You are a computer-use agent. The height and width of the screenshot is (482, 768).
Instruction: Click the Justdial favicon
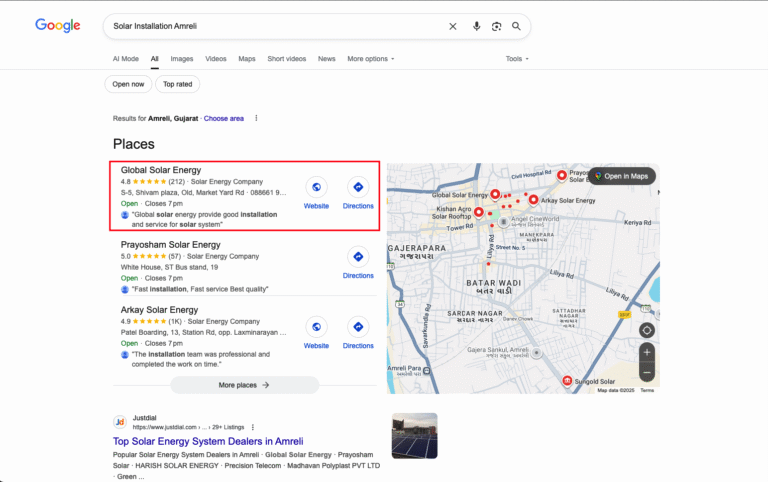pos(120,422)
